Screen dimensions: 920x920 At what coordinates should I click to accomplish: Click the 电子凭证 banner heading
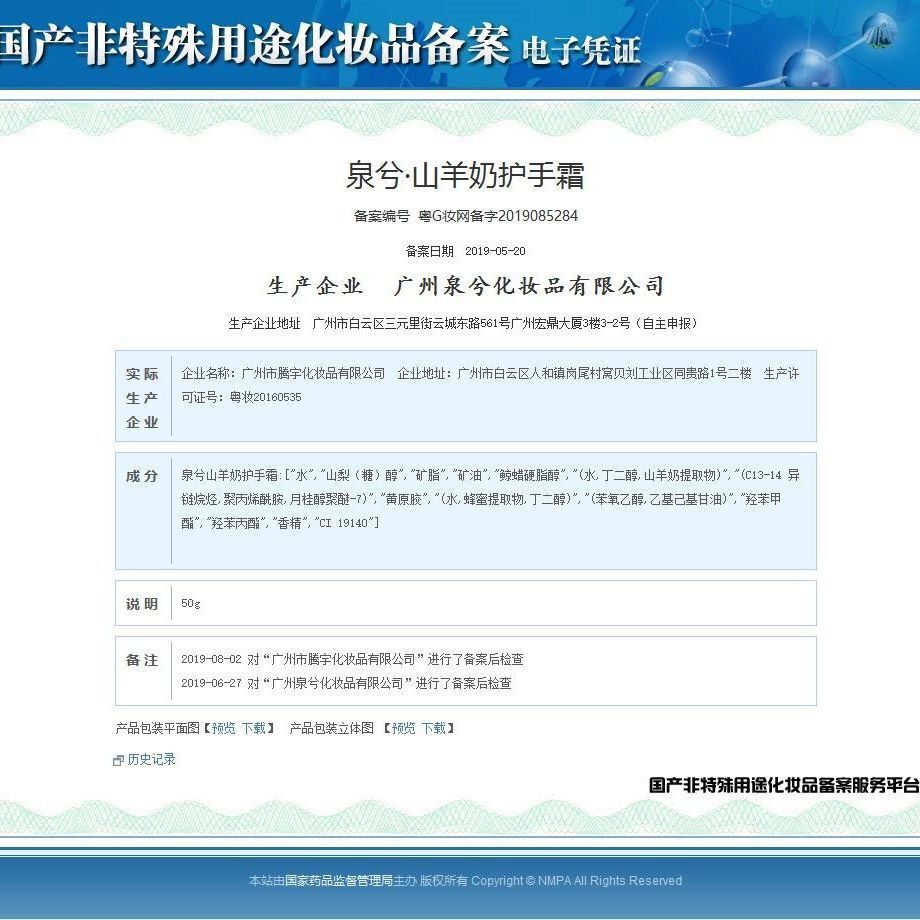click(x=581, y=50)
